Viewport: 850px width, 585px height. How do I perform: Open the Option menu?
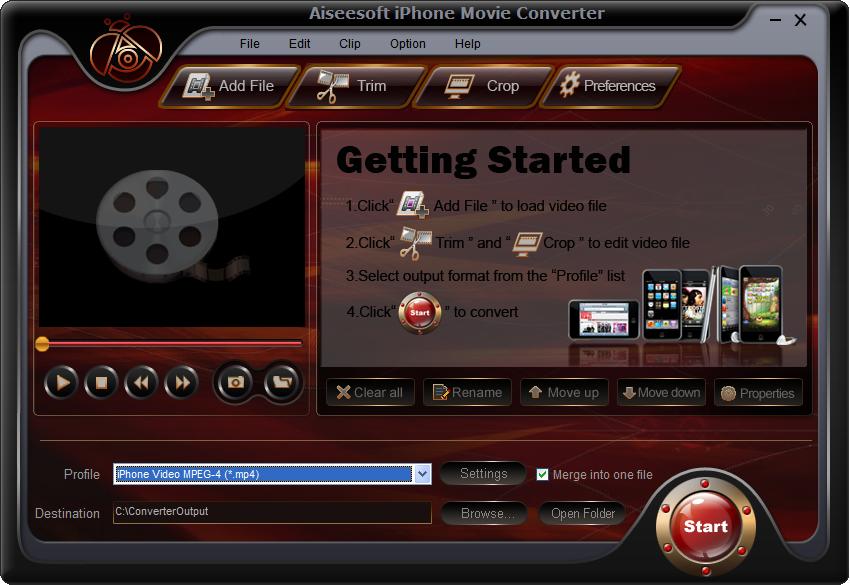coord(408,43)
